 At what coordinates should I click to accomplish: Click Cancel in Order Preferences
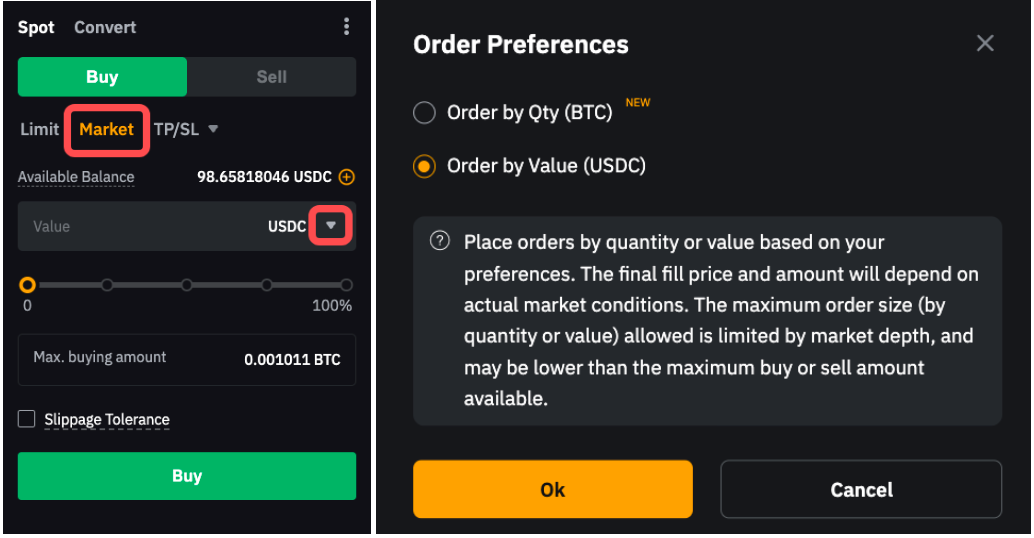pos(861,489)
